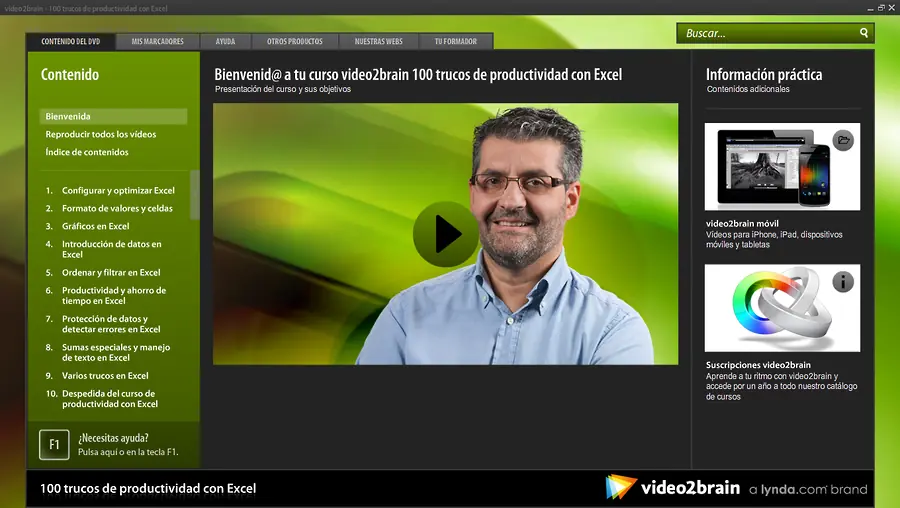Click the folder icon on video2brain móvil thumbnail
The image size is (900, 508).
[843, 140]
